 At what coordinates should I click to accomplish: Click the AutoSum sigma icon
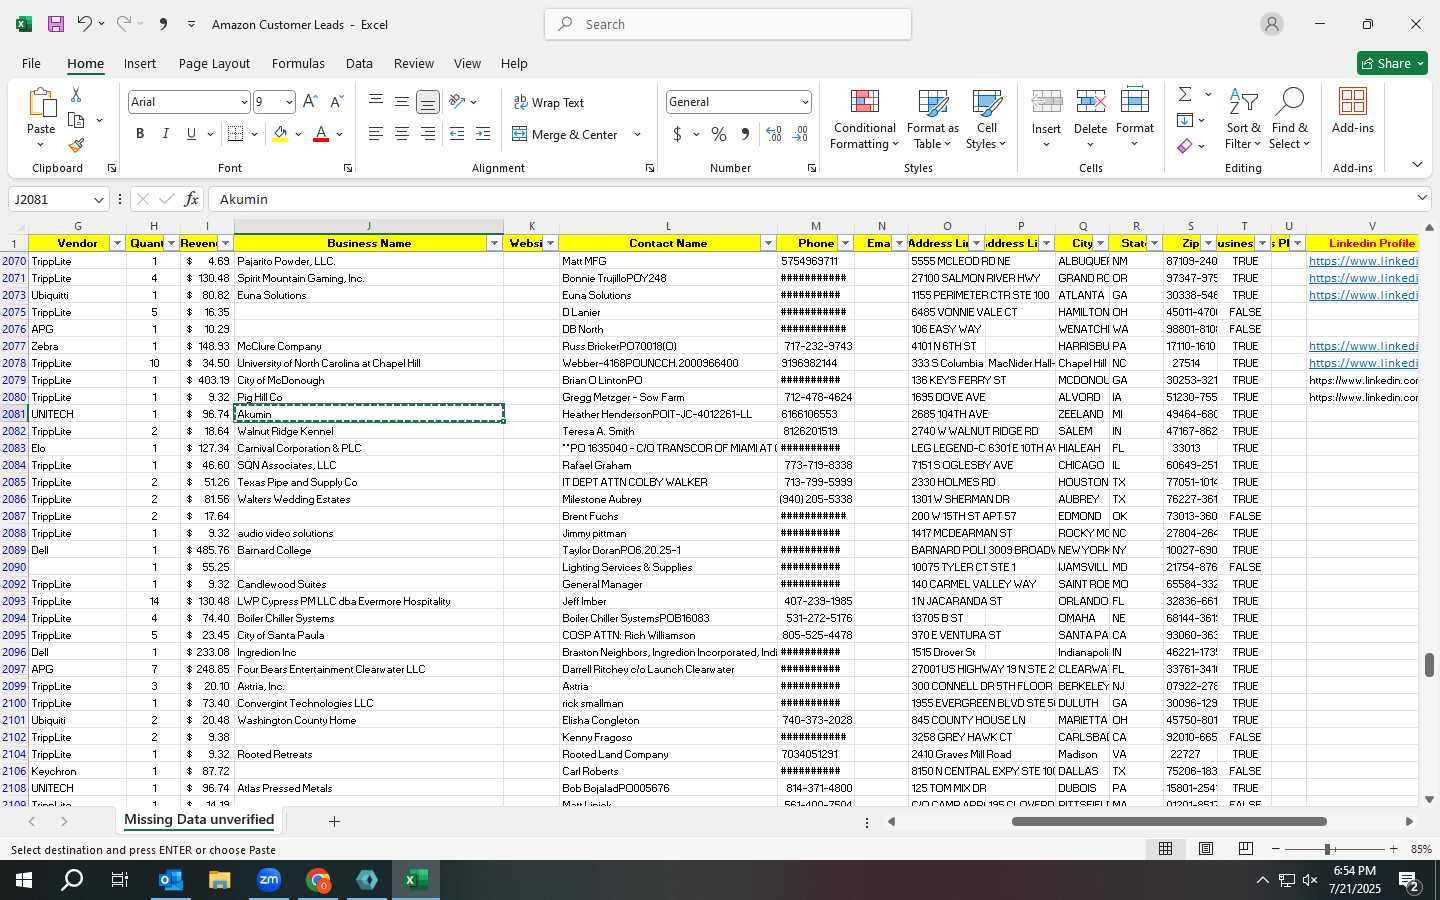coord(1185,94)
